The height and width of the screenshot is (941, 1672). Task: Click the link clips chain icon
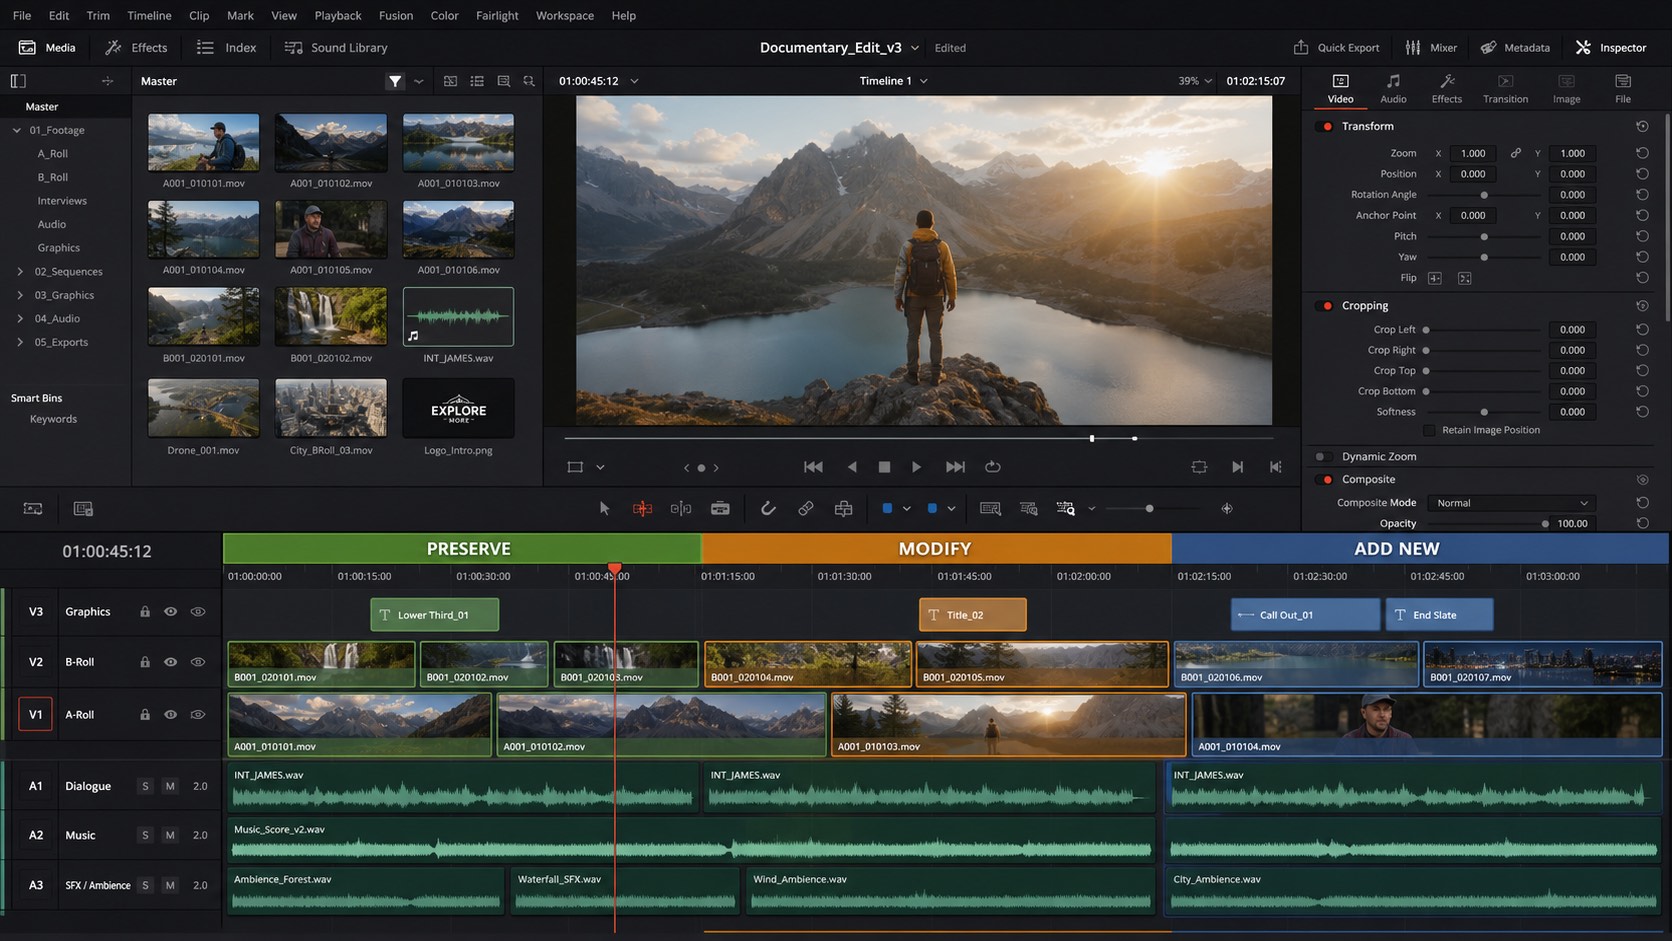(x=806, y=508)
